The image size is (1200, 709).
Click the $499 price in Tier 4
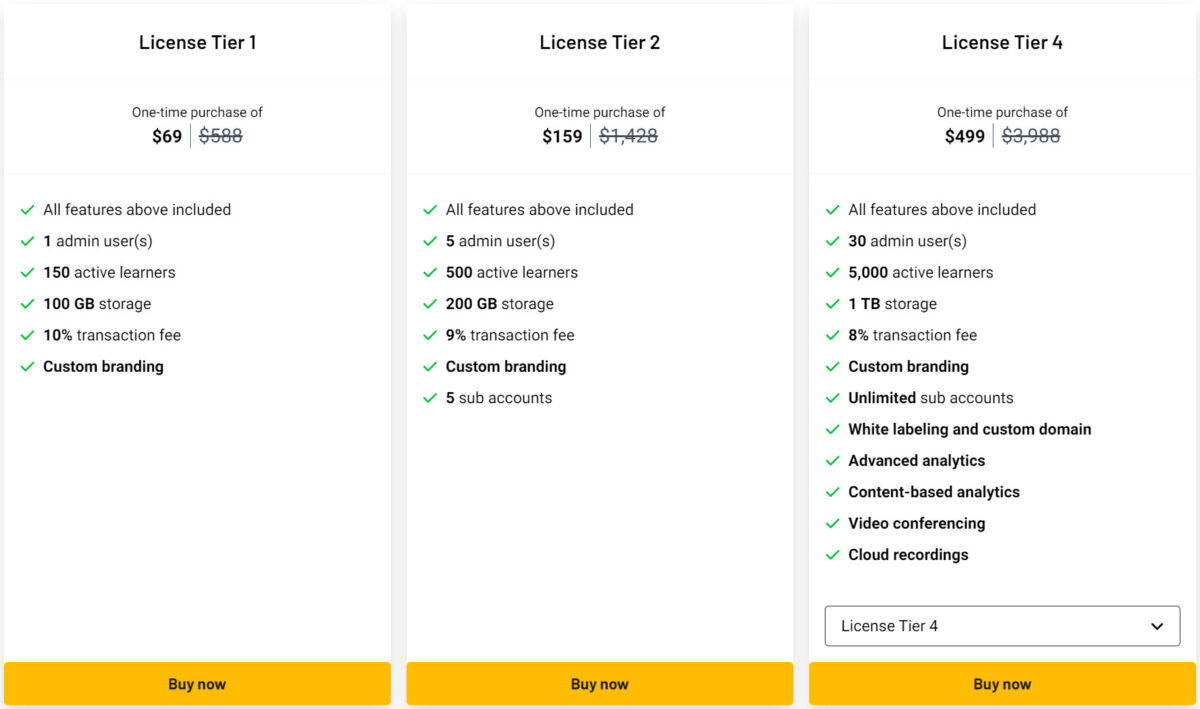(x=964, y=136)
